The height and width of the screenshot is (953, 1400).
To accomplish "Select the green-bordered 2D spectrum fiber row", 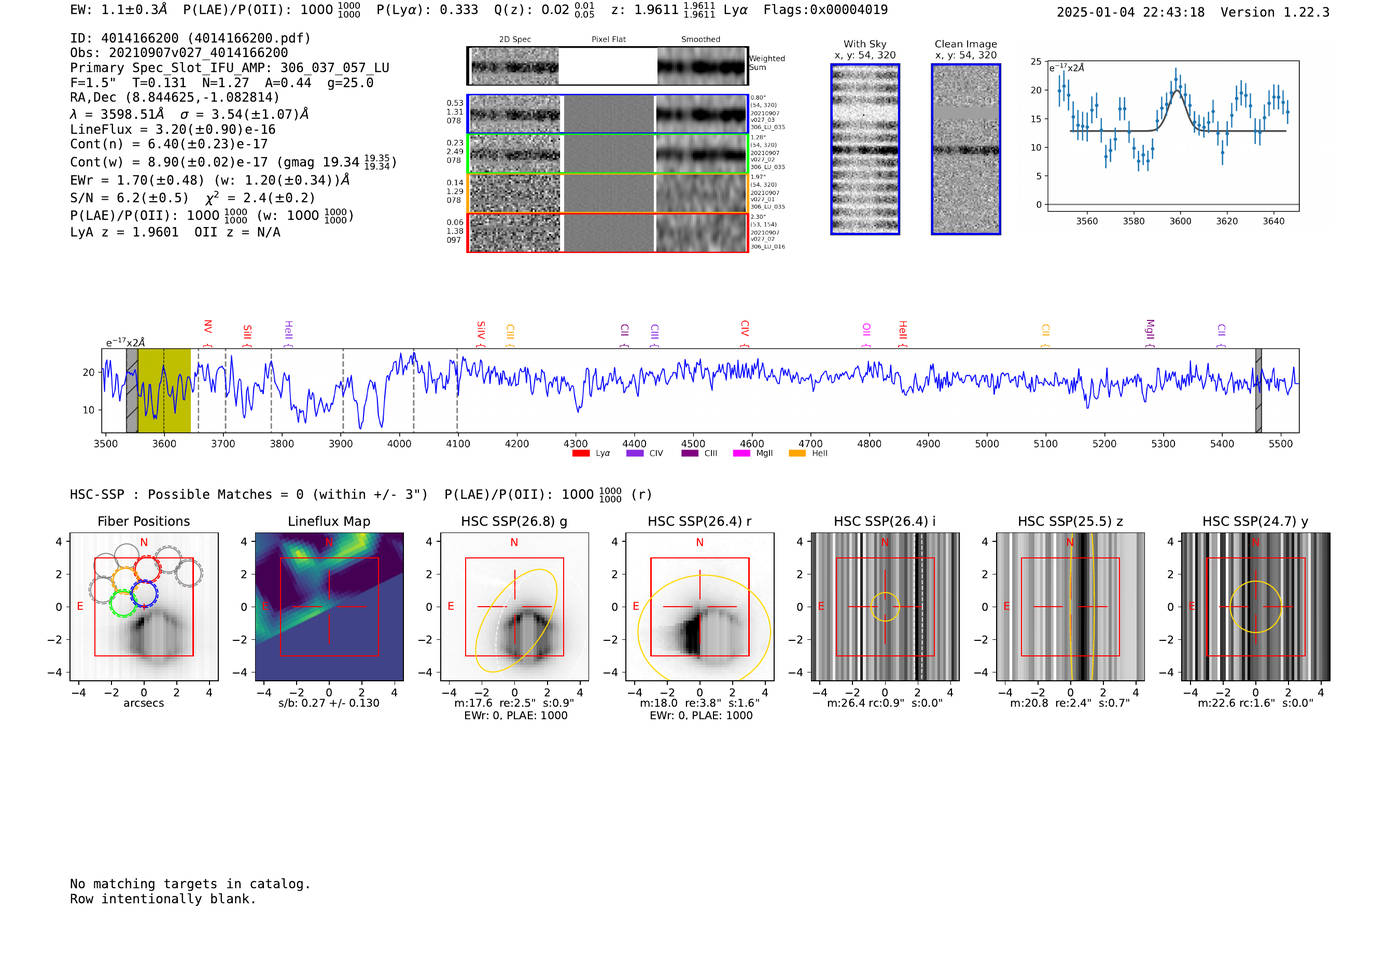I will click(x=608, y=154).
